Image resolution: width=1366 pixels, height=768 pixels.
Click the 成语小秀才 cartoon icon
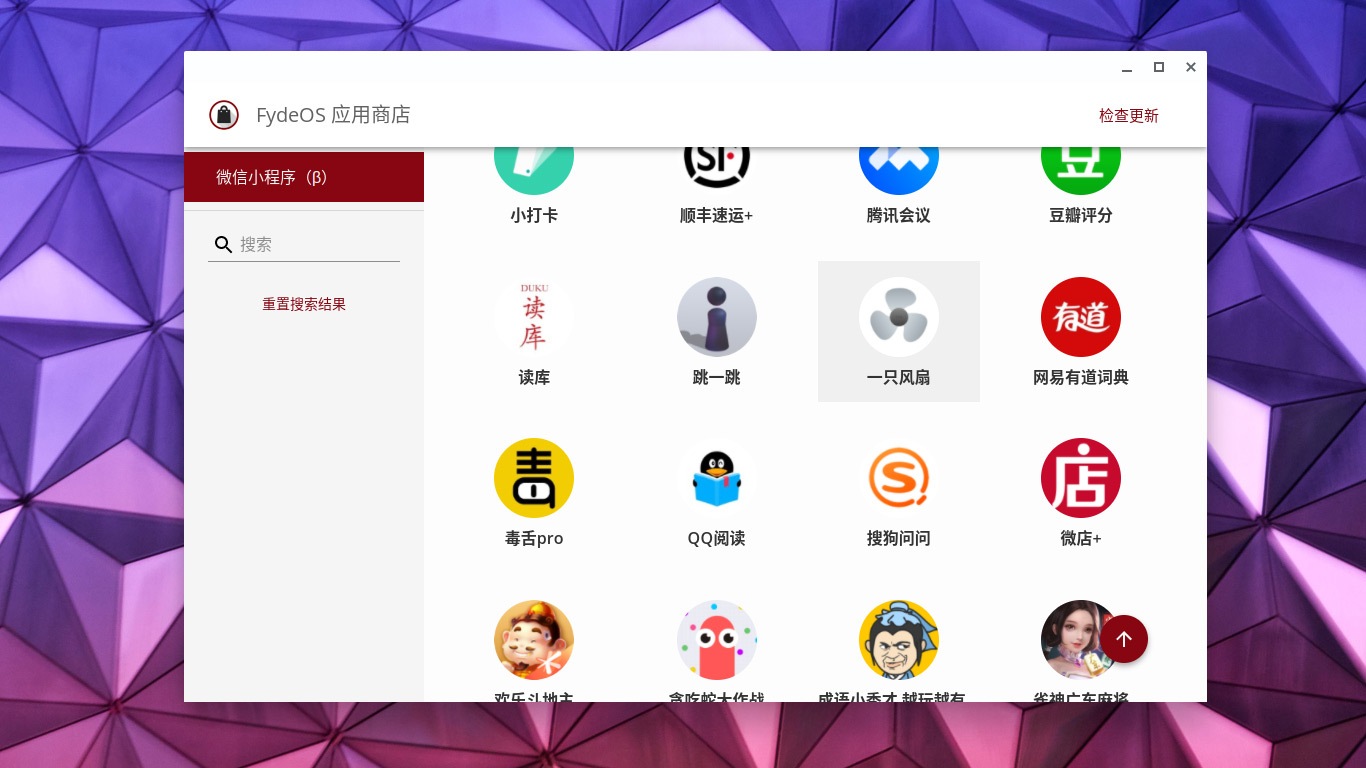[x=898, y=640]
